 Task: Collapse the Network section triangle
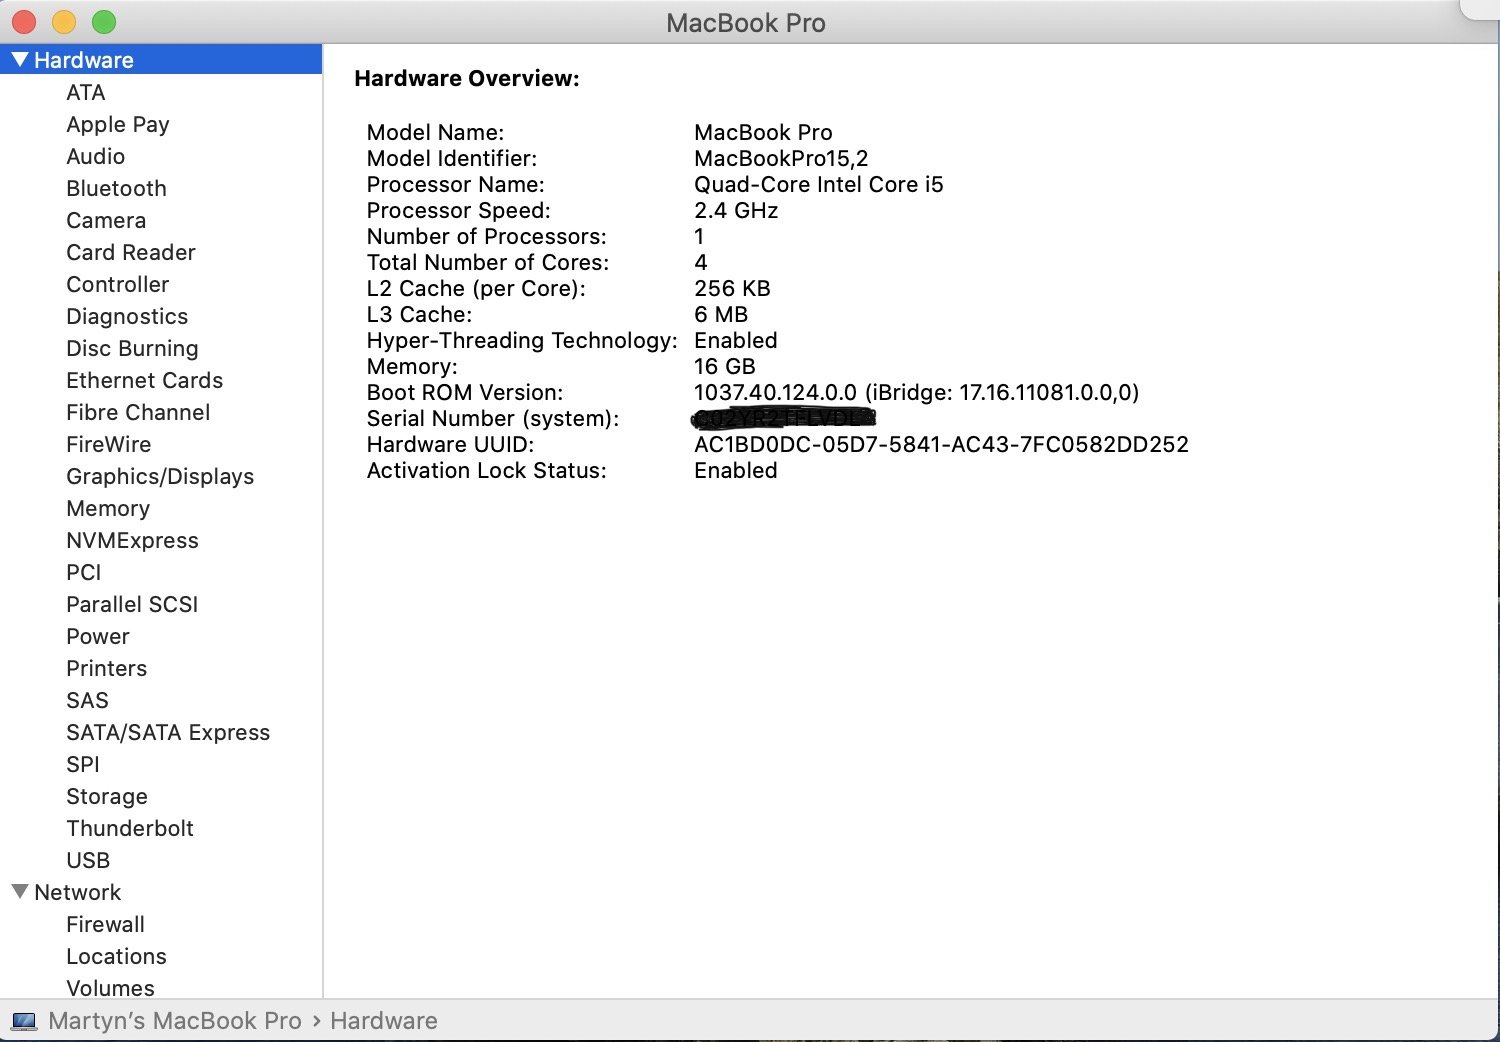(20, 891)
